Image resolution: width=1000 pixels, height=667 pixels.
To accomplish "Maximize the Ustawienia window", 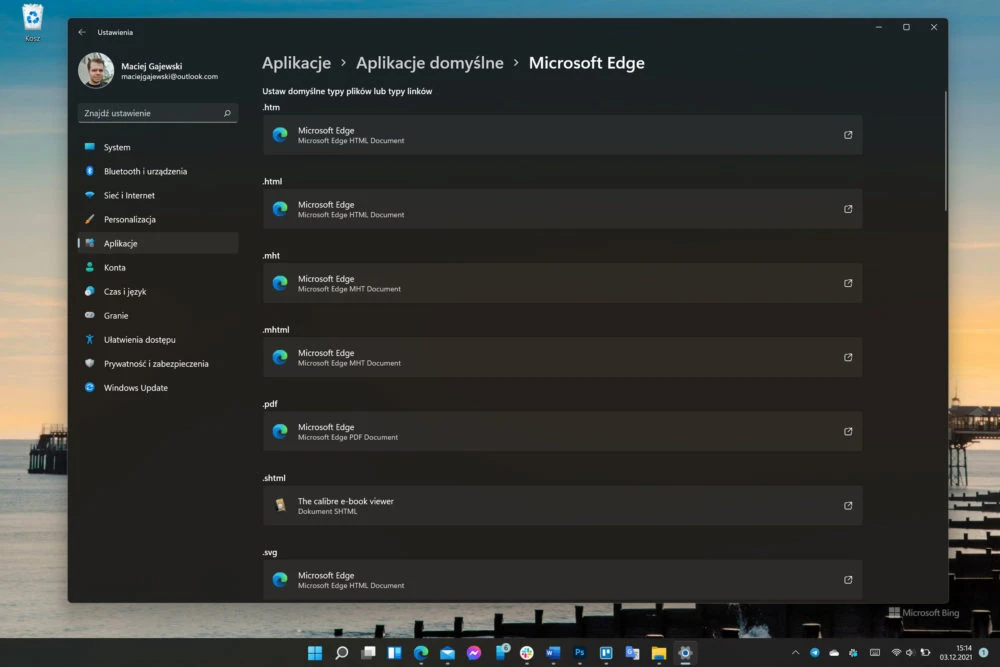I will tap(906, 27).
